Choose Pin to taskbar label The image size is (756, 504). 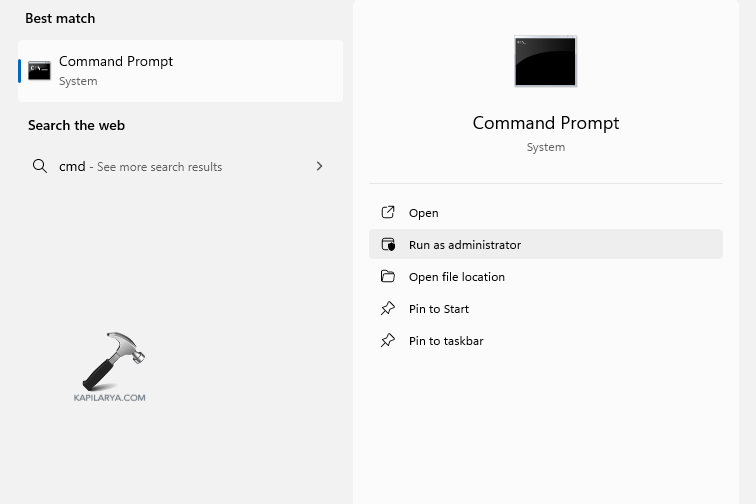(446, 341)
